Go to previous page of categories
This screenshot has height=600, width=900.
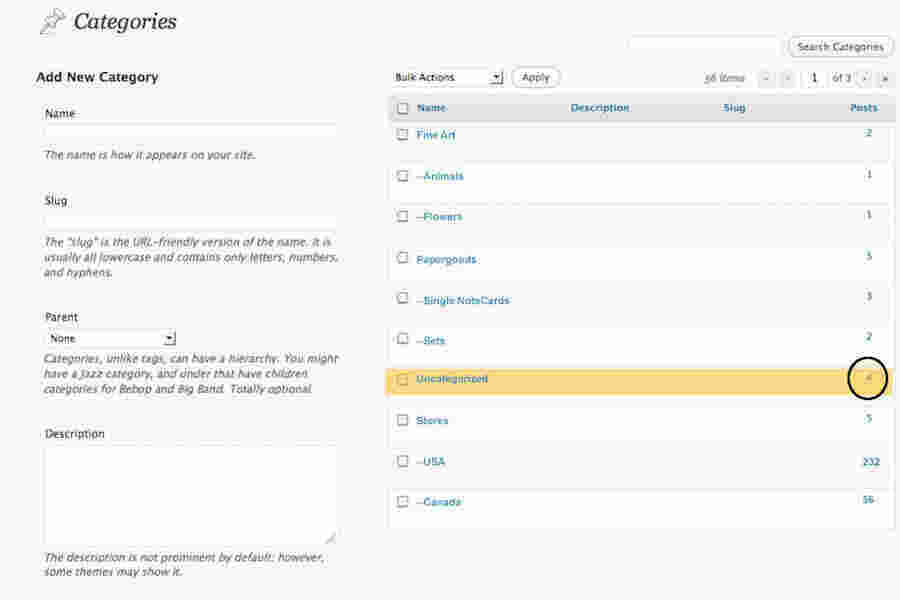click(788, 78)
